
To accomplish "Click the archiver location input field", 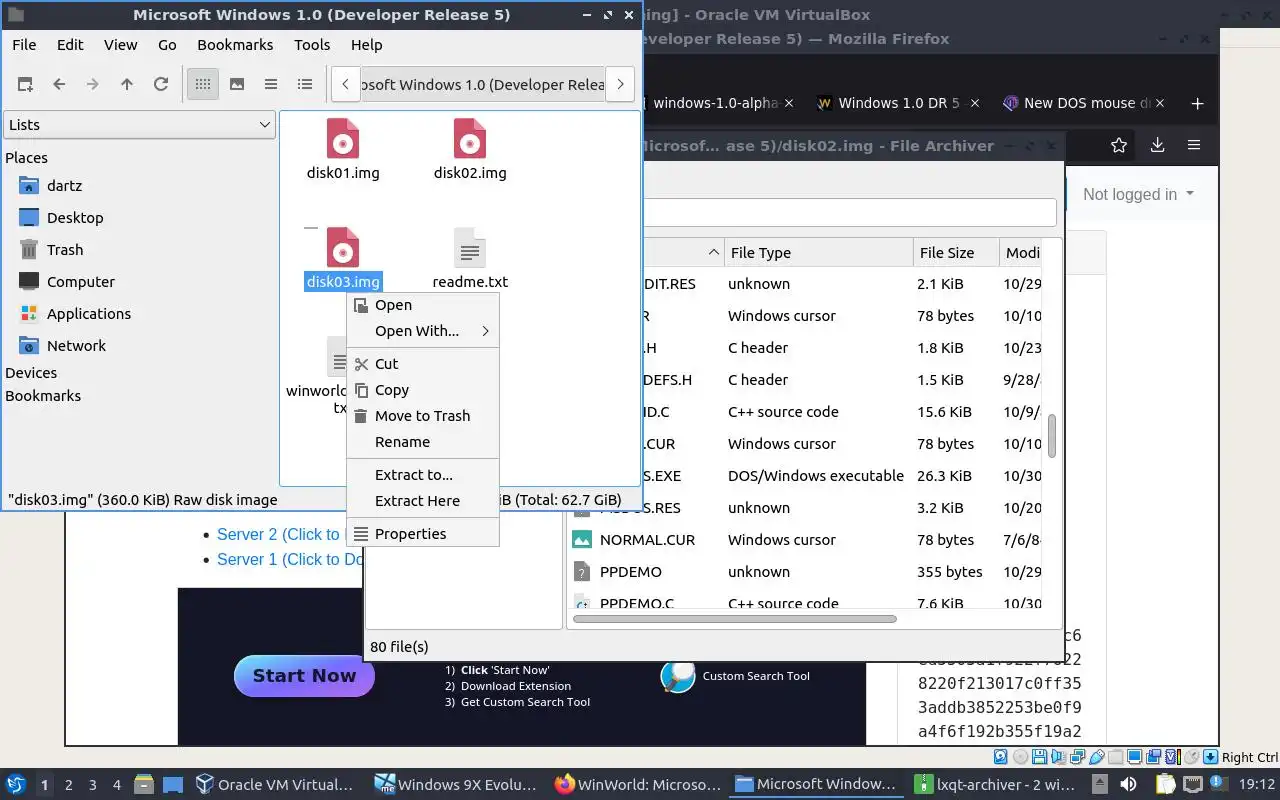I will [850, 212].
